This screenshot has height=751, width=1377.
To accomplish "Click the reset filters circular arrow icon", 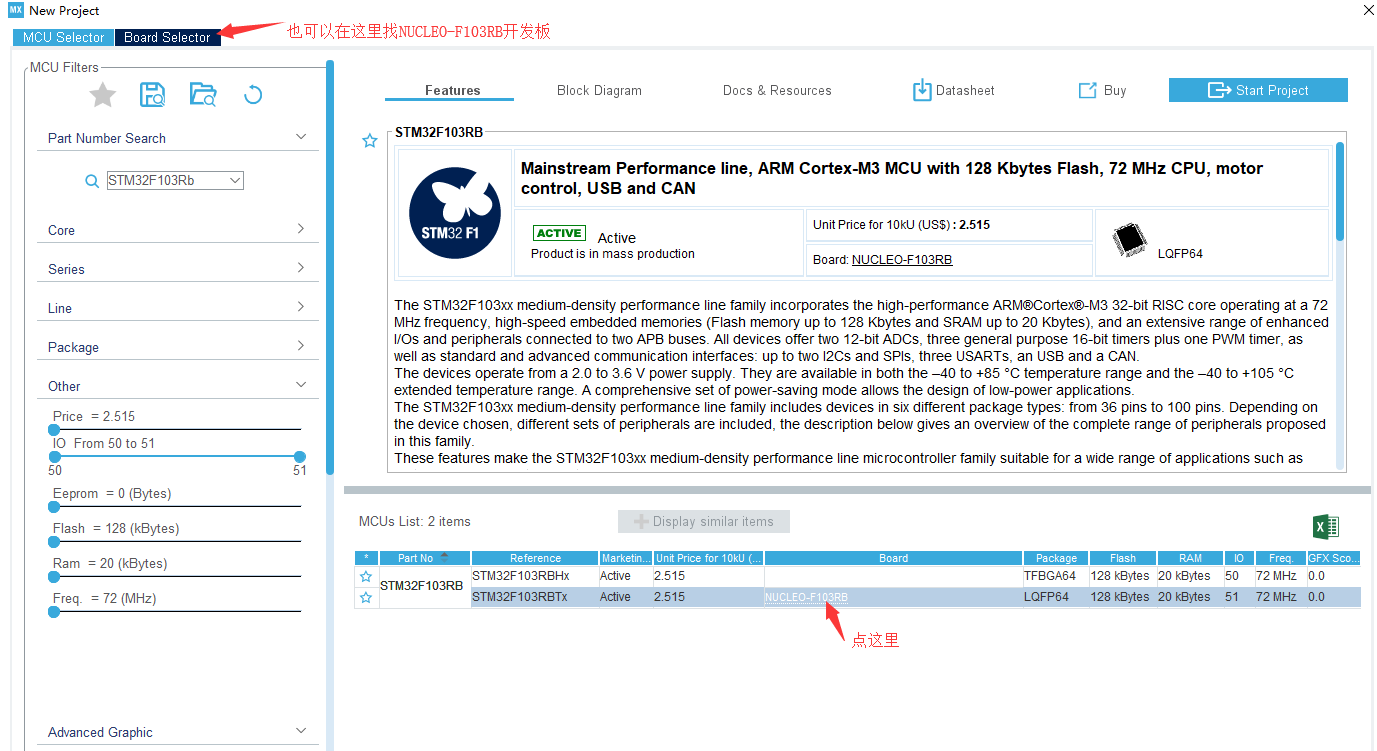I will pyautogui.click(x=253, y=95).
